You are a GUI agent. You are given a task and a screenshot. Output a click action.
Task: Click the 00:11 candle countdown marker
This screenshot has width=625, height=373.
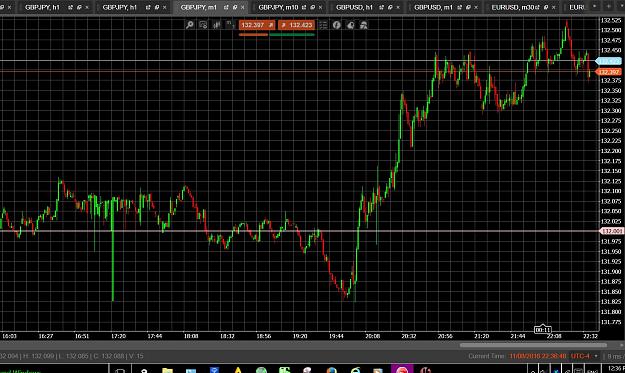click(542, 330)
